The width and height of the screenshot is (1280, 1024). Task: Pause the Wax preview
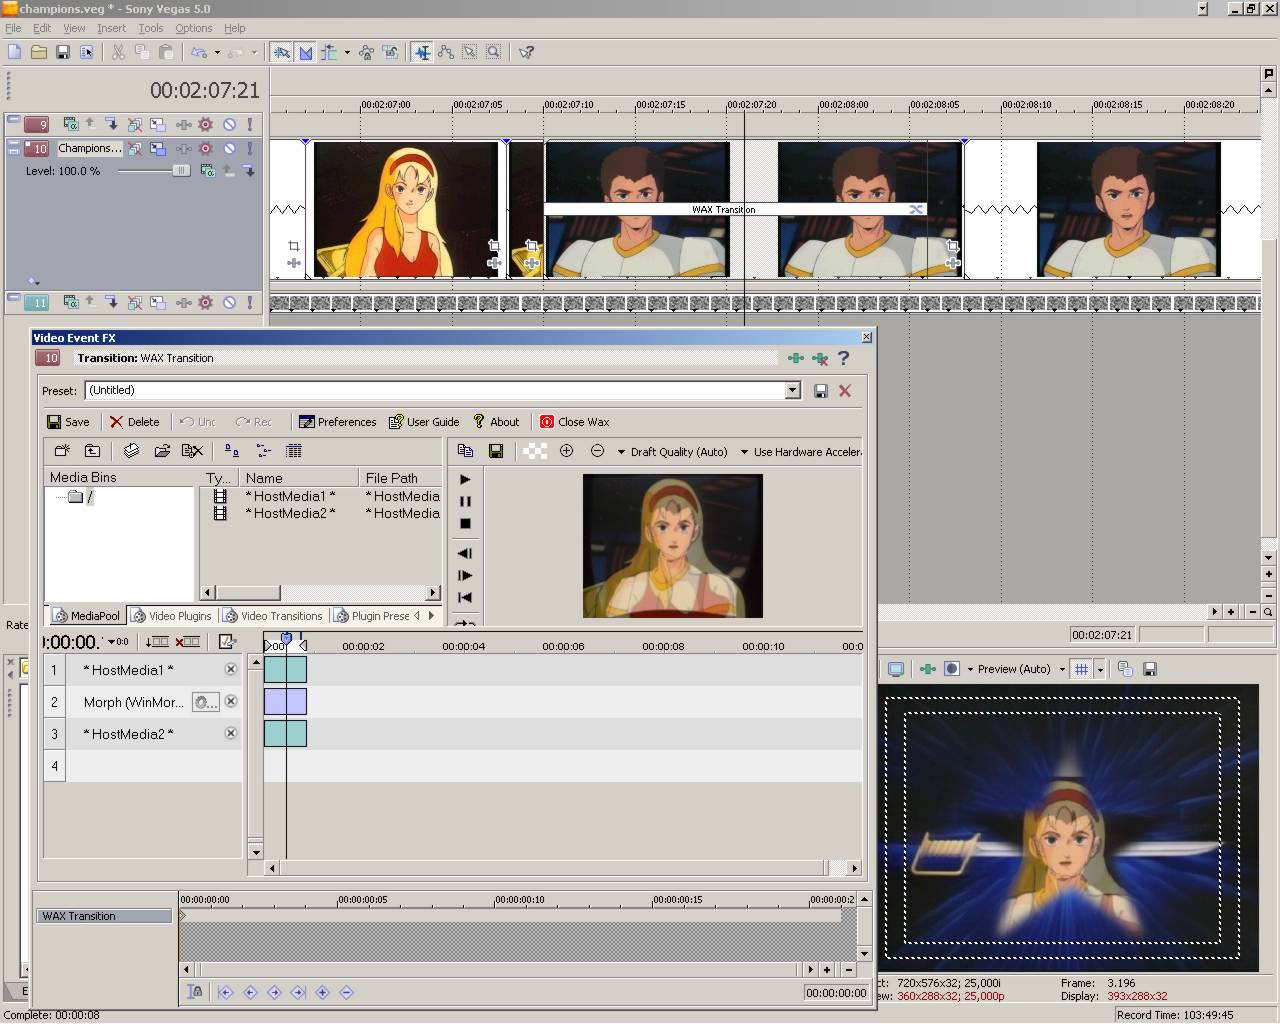465,501
